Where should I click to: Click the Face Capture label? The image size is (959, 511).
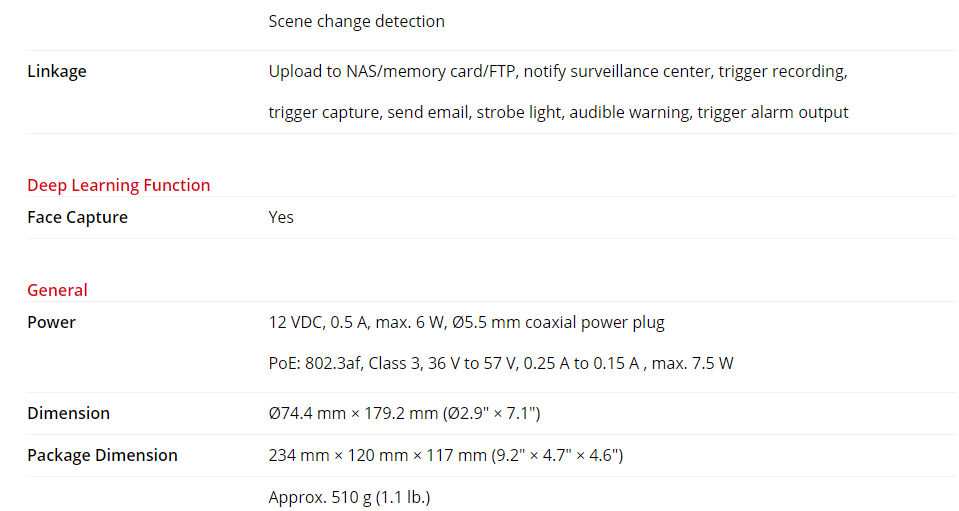78,217
